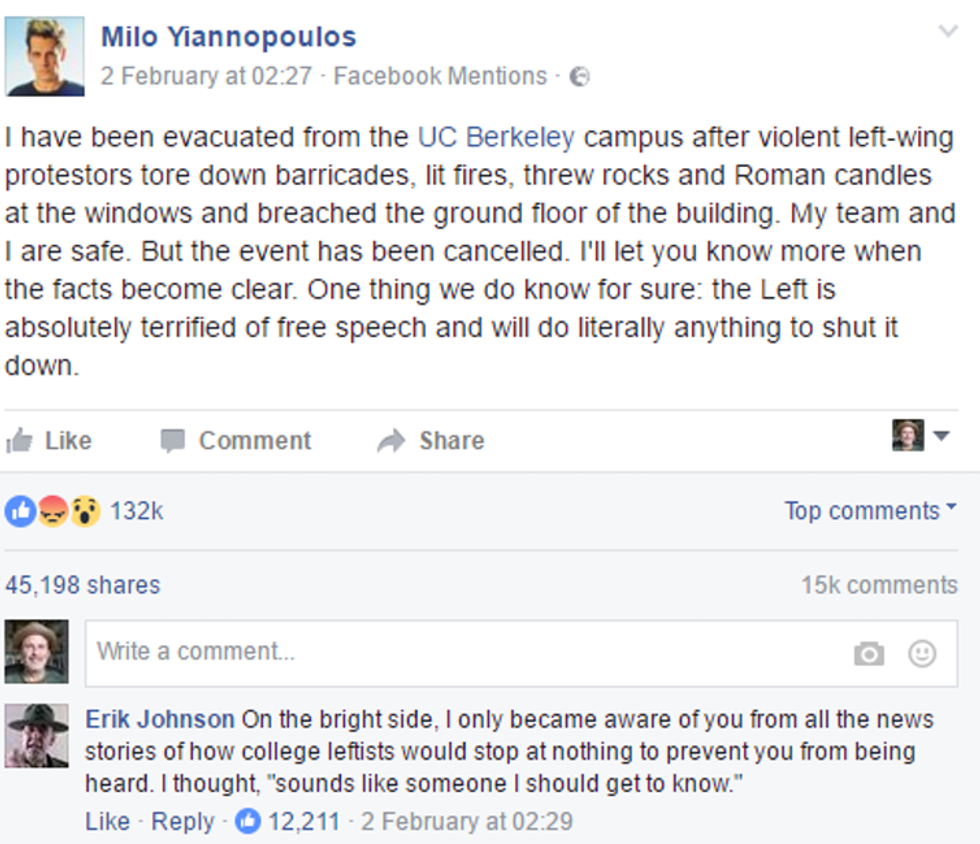This screenshot has width=980, height=844.
Task: Click Erik Johnson's name
Action: (x=160, y=719)
